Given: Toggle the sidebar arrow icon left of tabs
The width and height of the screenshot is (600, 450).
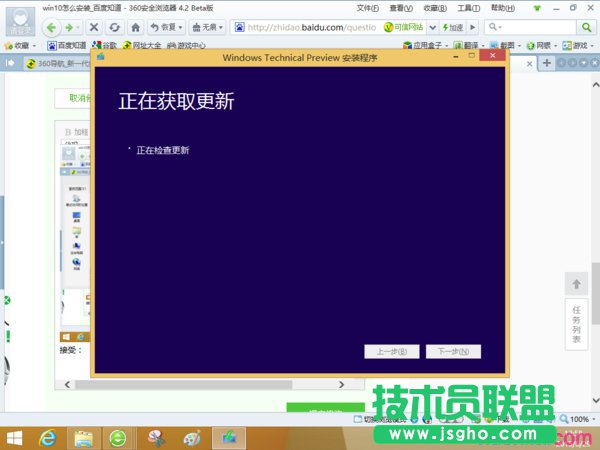Looking at the screenshot, I should click(x=10, y=63).
